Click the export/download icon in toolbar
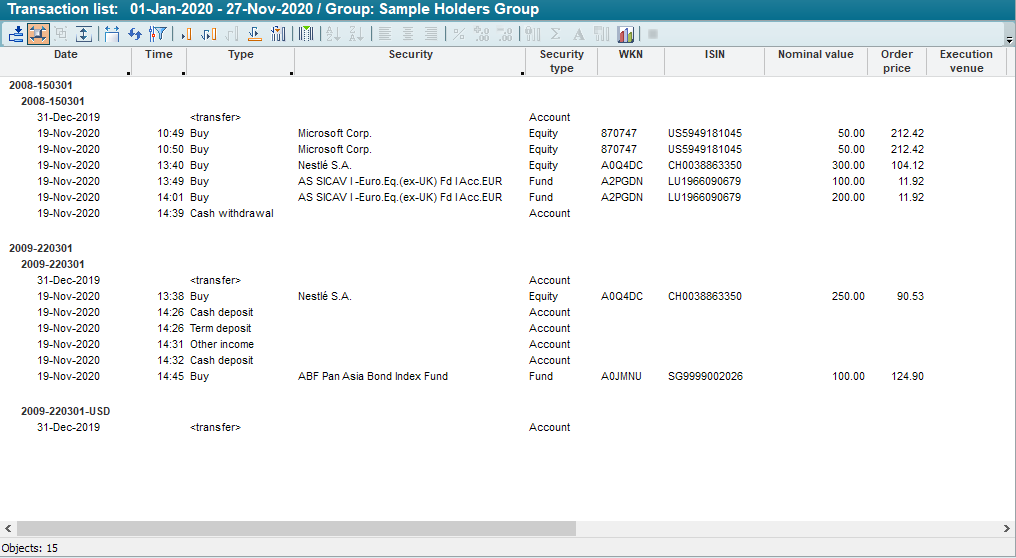Image resolution: width=1016 pixels, height=558 pixels. 15,34
